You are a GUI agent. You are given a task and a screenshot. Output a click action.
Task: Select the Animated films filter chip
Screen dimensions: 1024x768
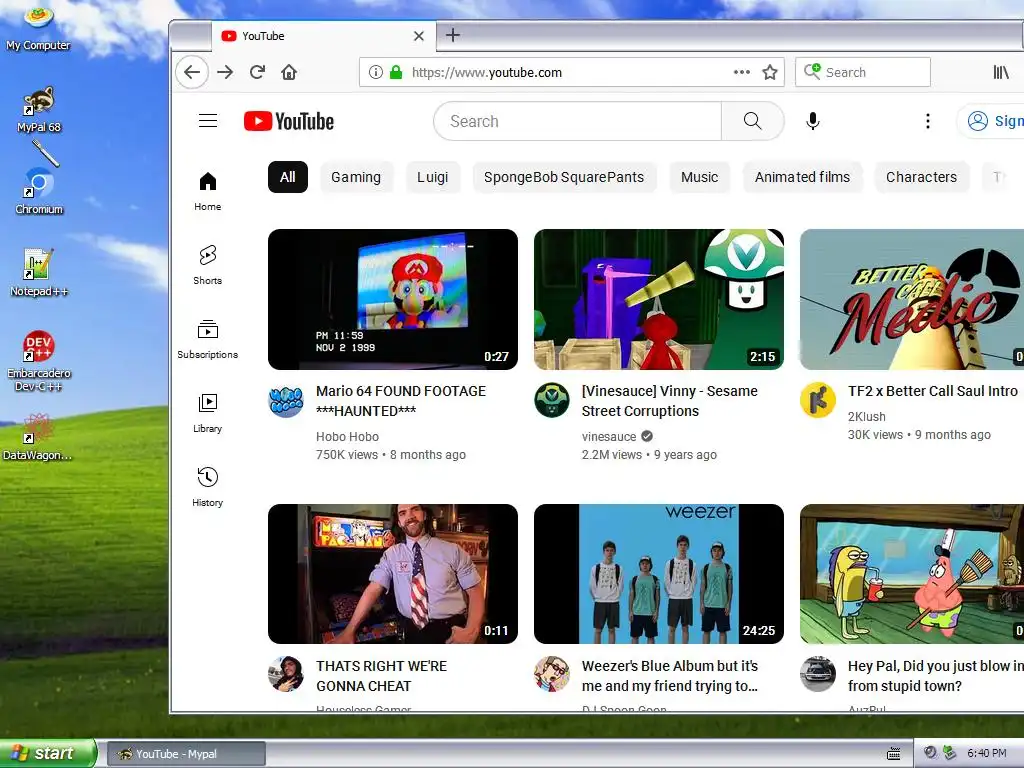(802, 177)
